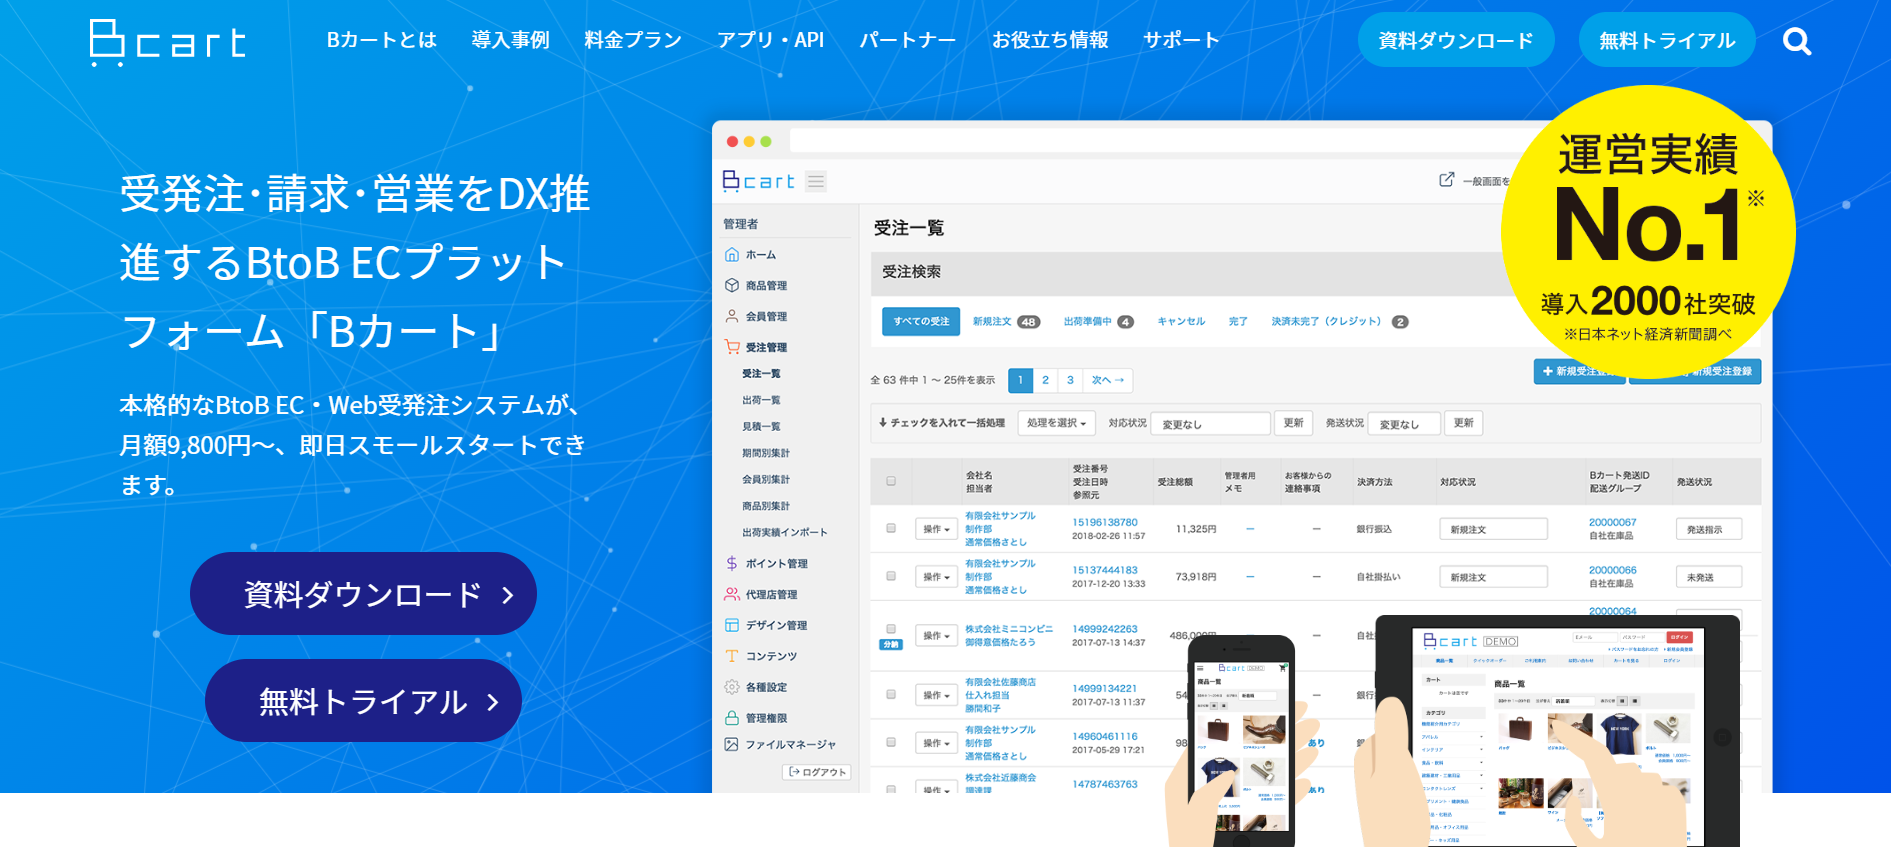This screenshot has width=1891, height=847.
Task: Click the cart icon beside 受注管理
Action: [732, 347]
